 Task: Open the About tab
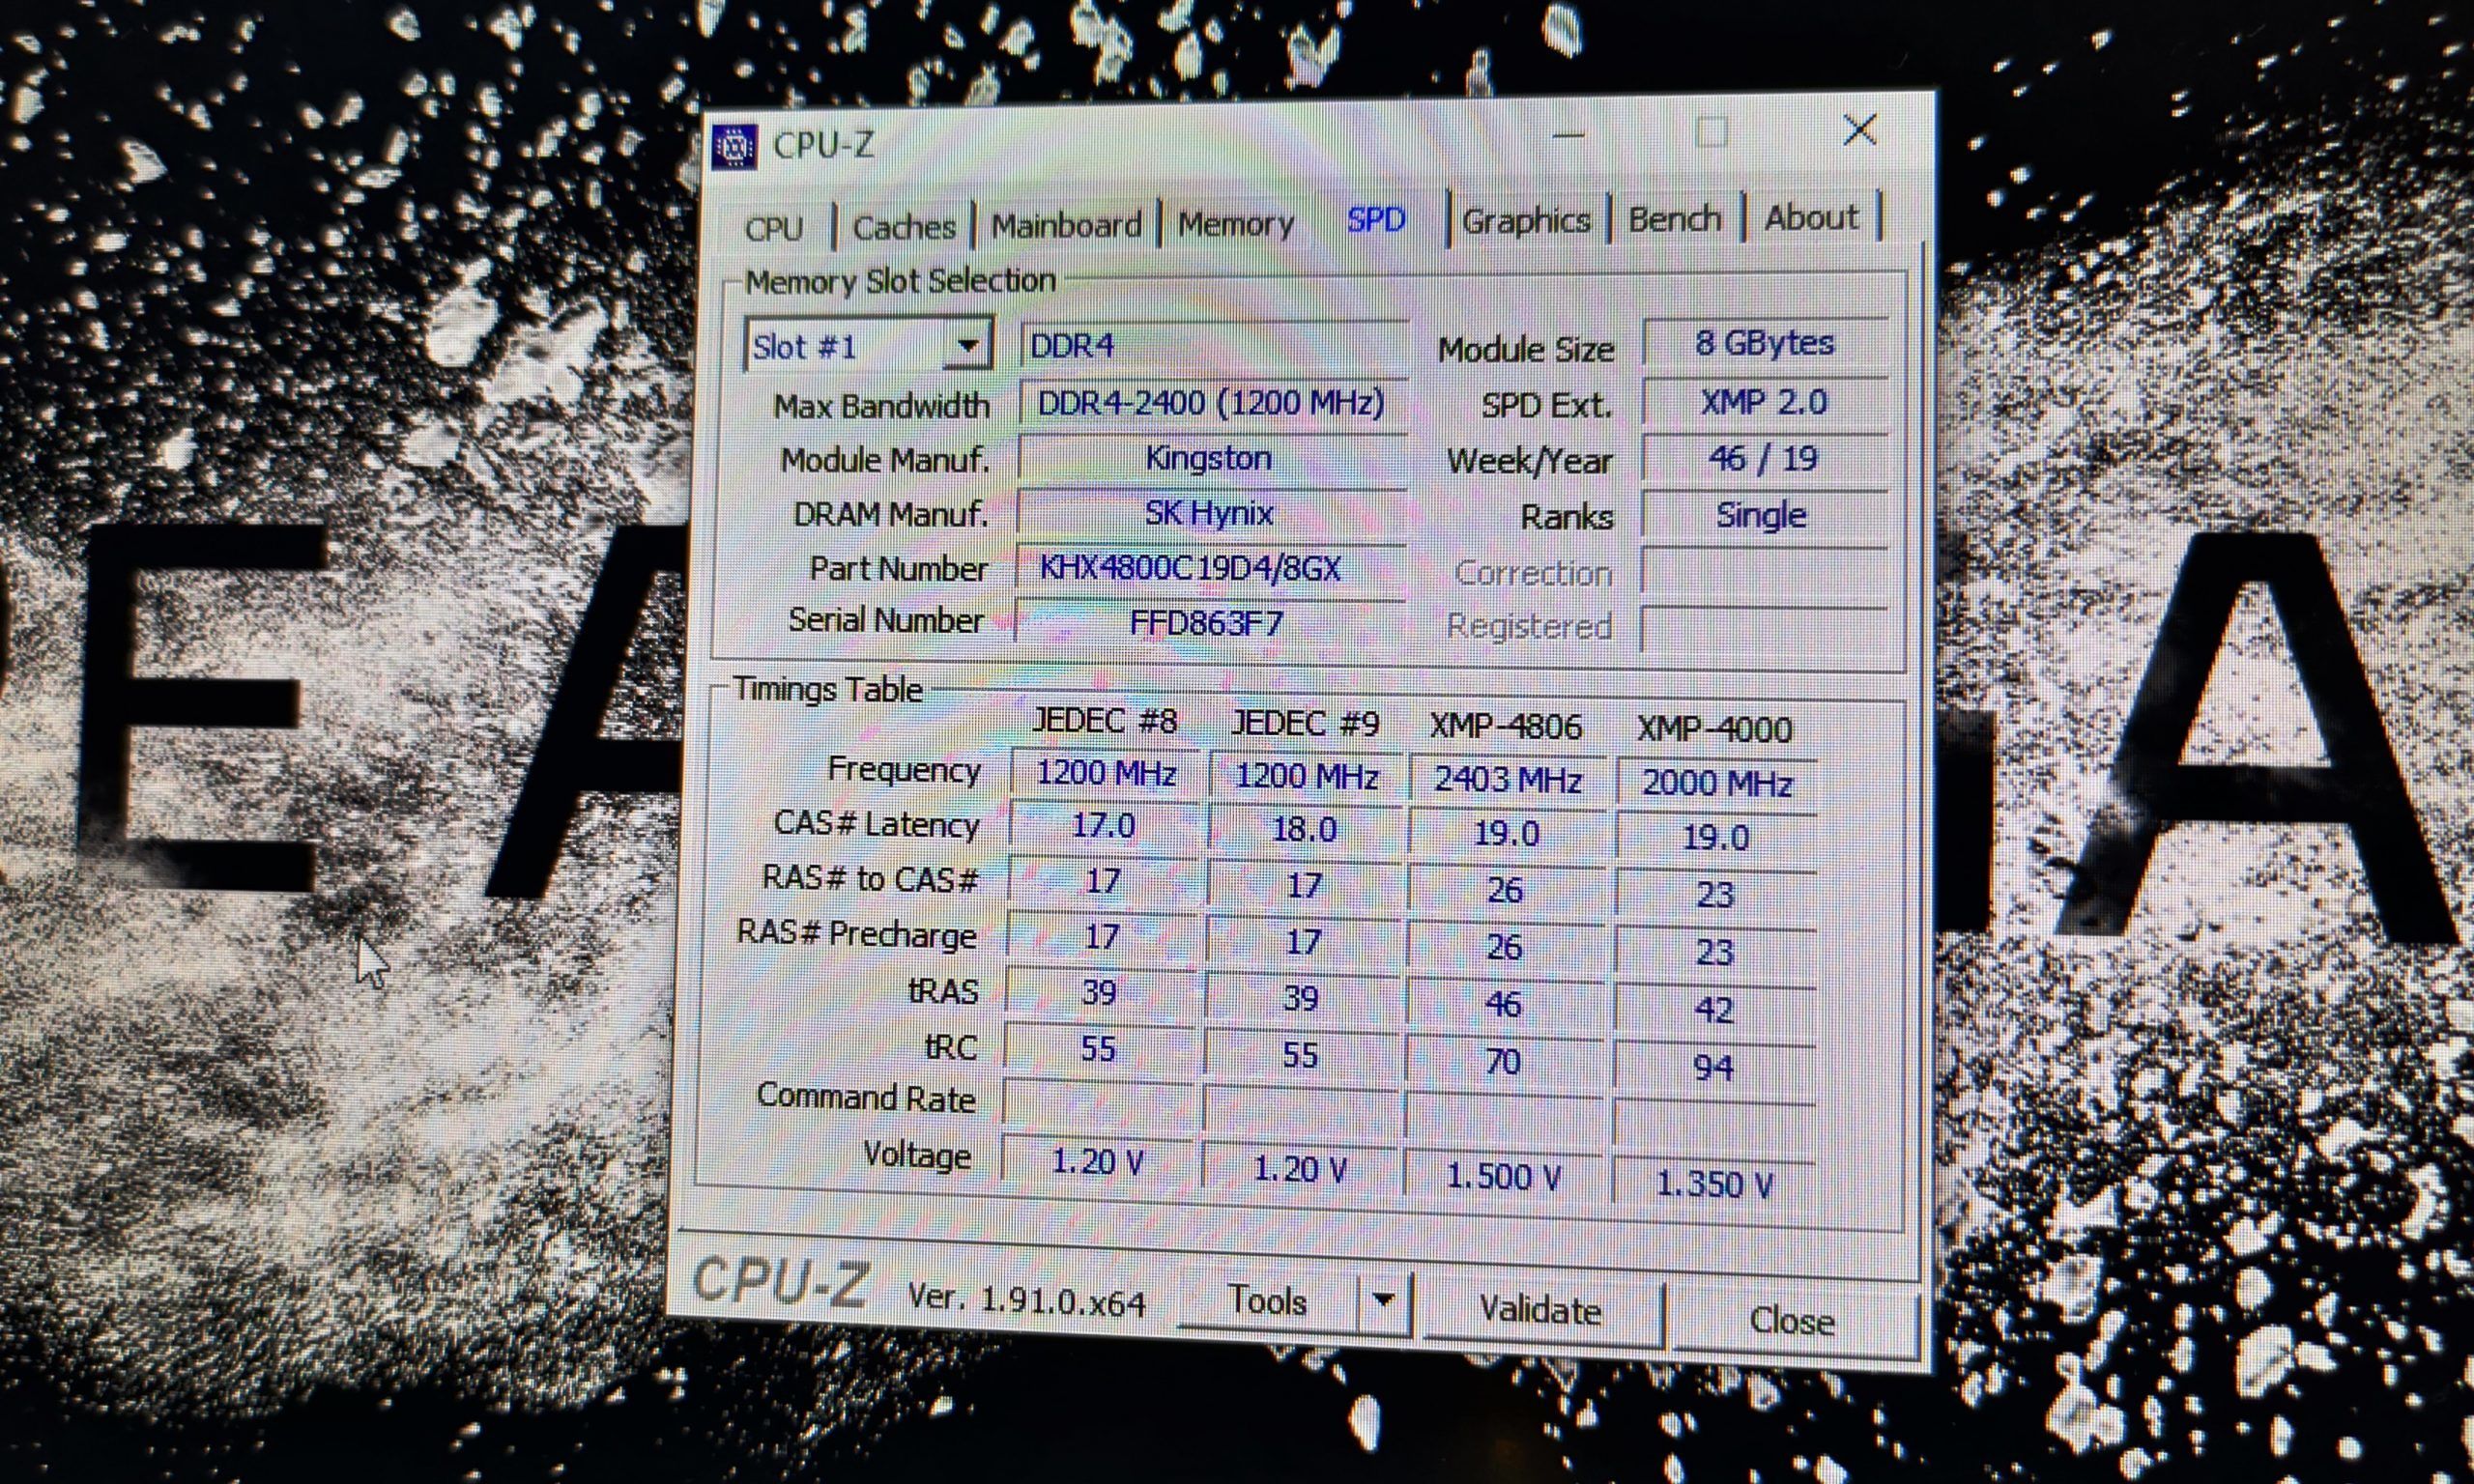pos(1811,217)
